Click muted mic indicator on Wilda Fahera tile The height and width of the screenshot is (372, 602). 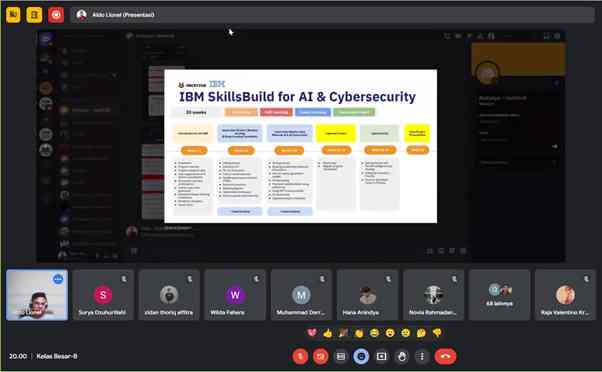tap(256, 279)
